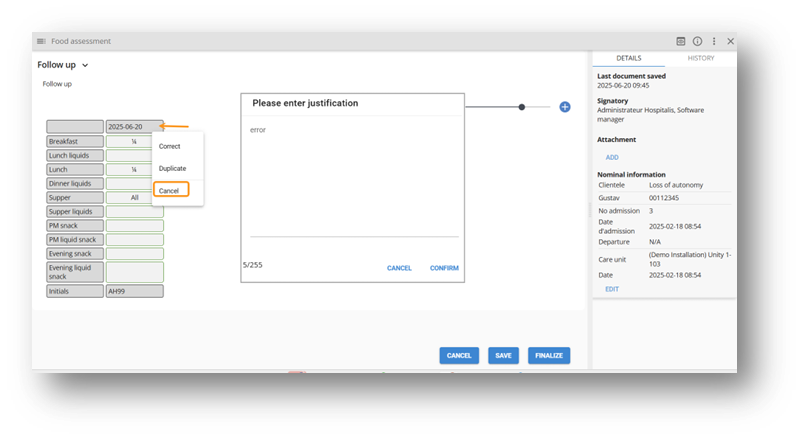The width and height of the screenshot is (802, 438).
Task: Expand the Follow up dropdown chevron
Action: (85, 65)
